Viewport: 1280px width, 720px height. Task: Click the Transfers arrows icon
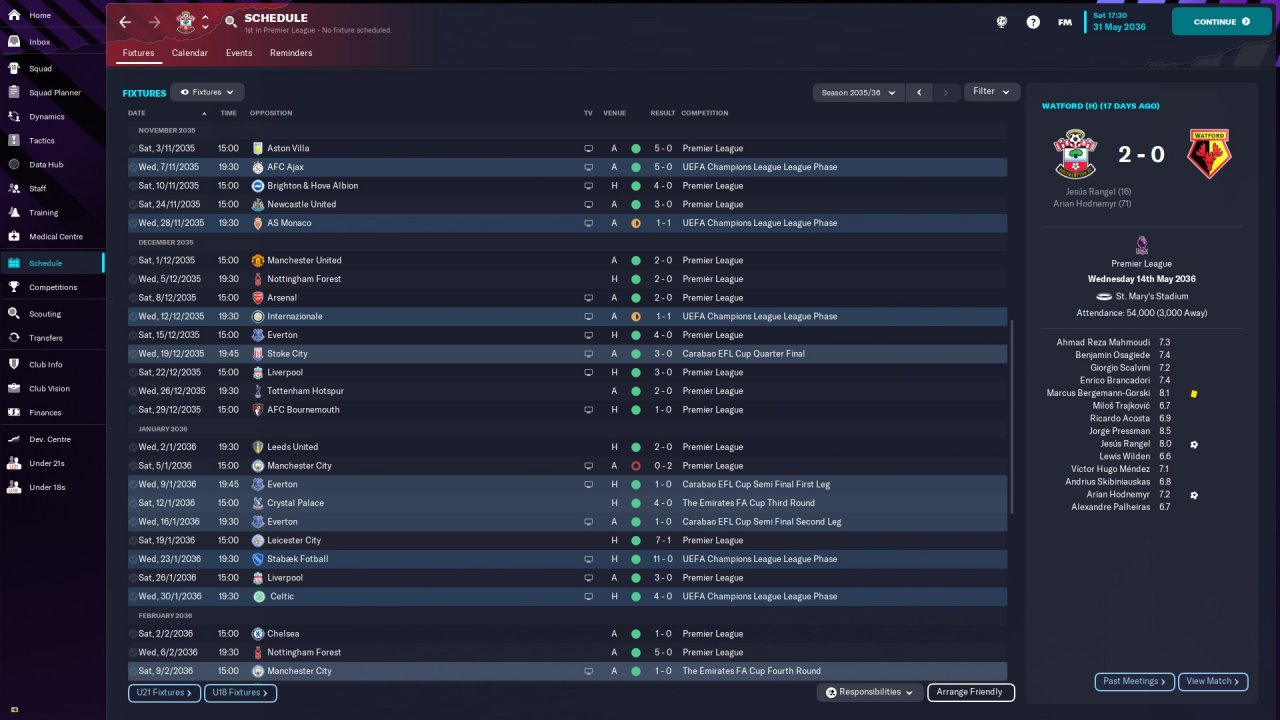14,338
